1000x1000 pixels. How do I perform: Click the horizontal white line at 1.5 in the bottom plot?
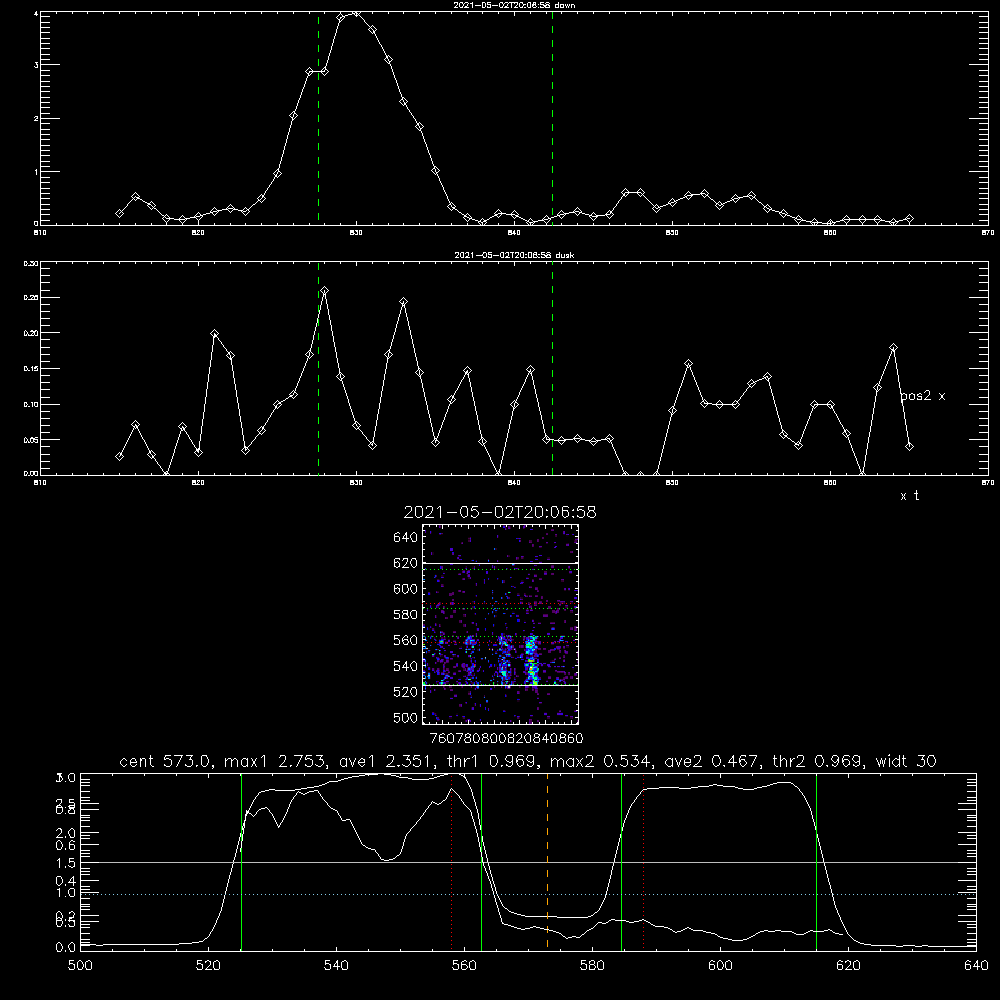pyautogui.click(x=528, y=862)
